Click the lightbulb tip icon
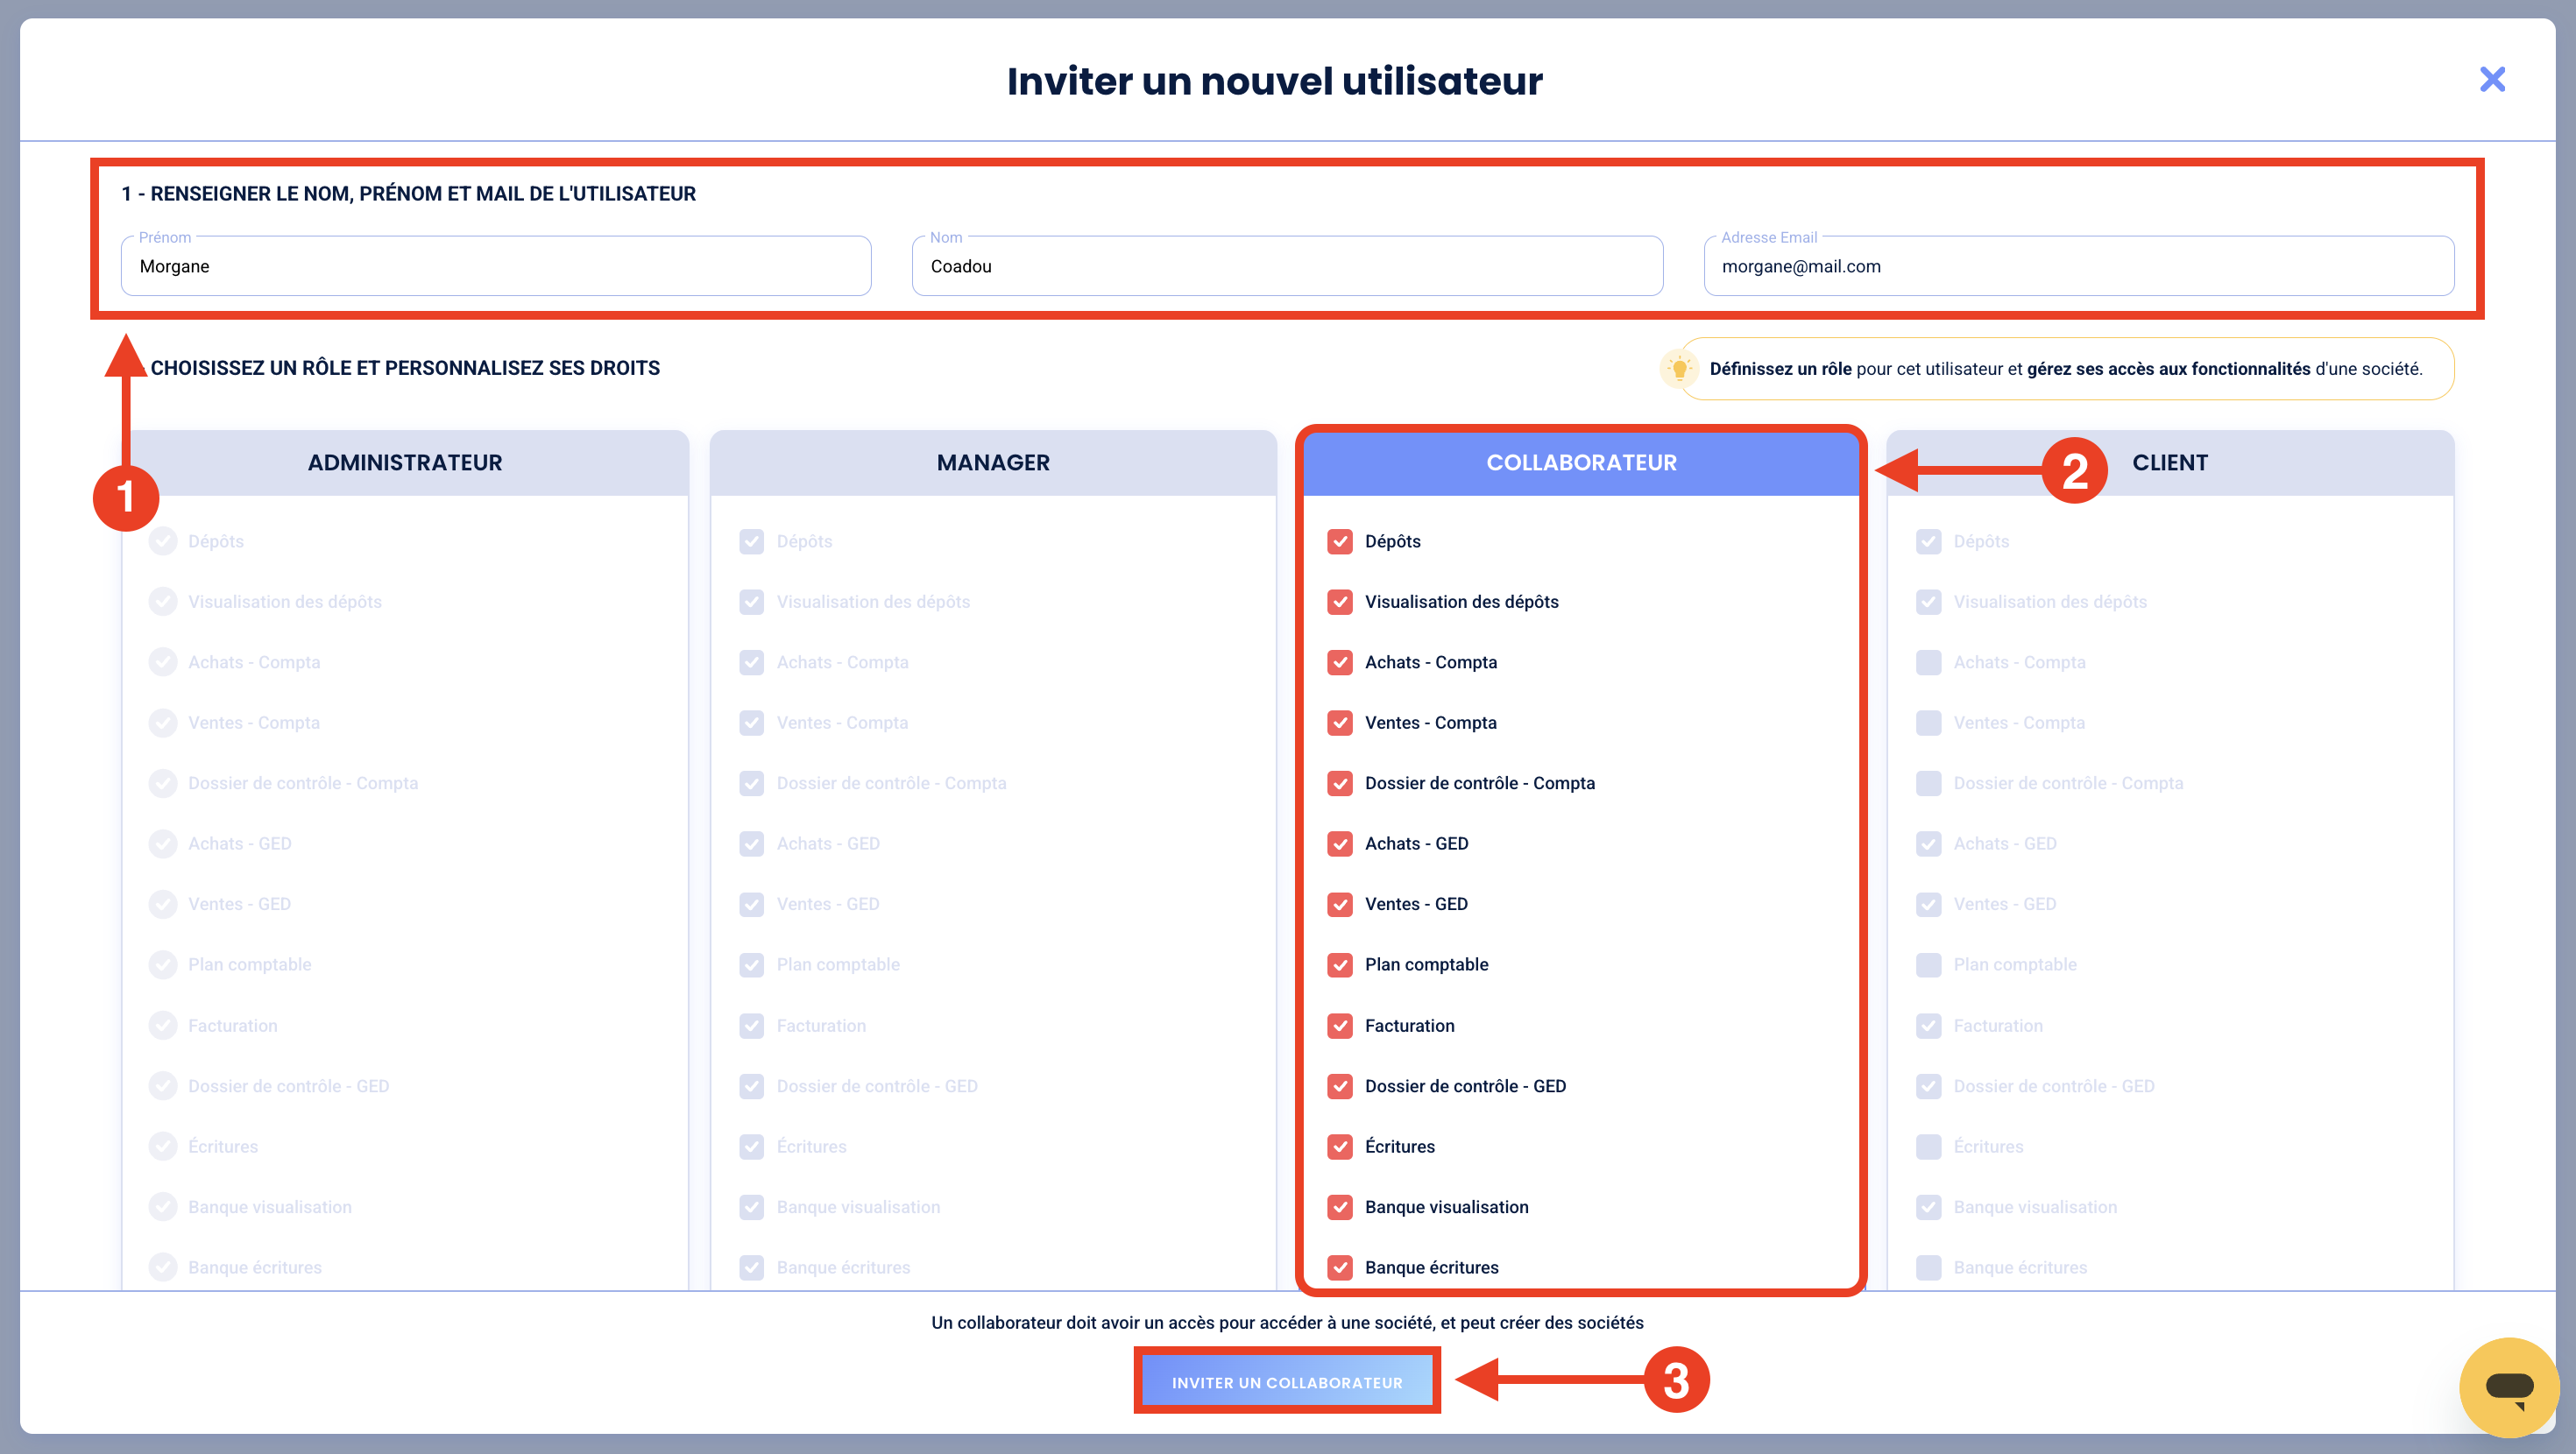 (1680, 369)
